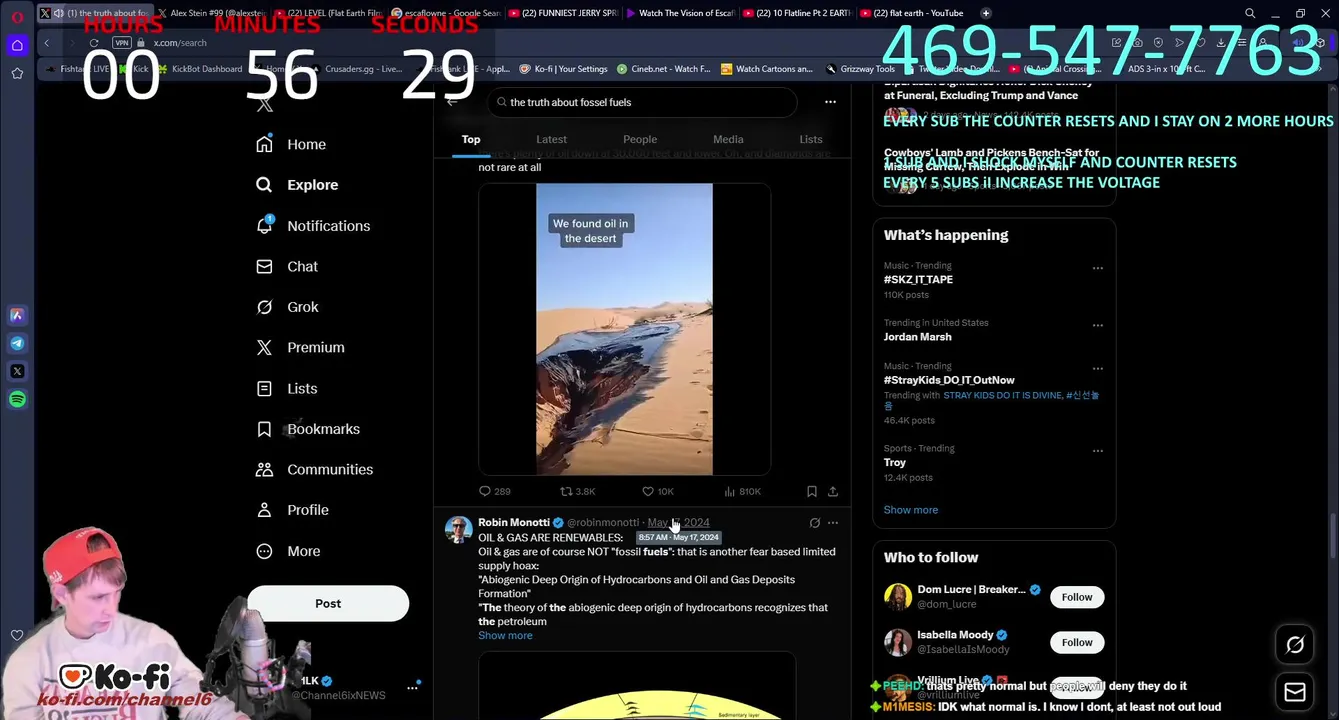The width and height of the screenshot is (1339, 720).
Task: Open options for #StrayKids_DO_IT_OutNow trend
Action: tap(1097, 368)
